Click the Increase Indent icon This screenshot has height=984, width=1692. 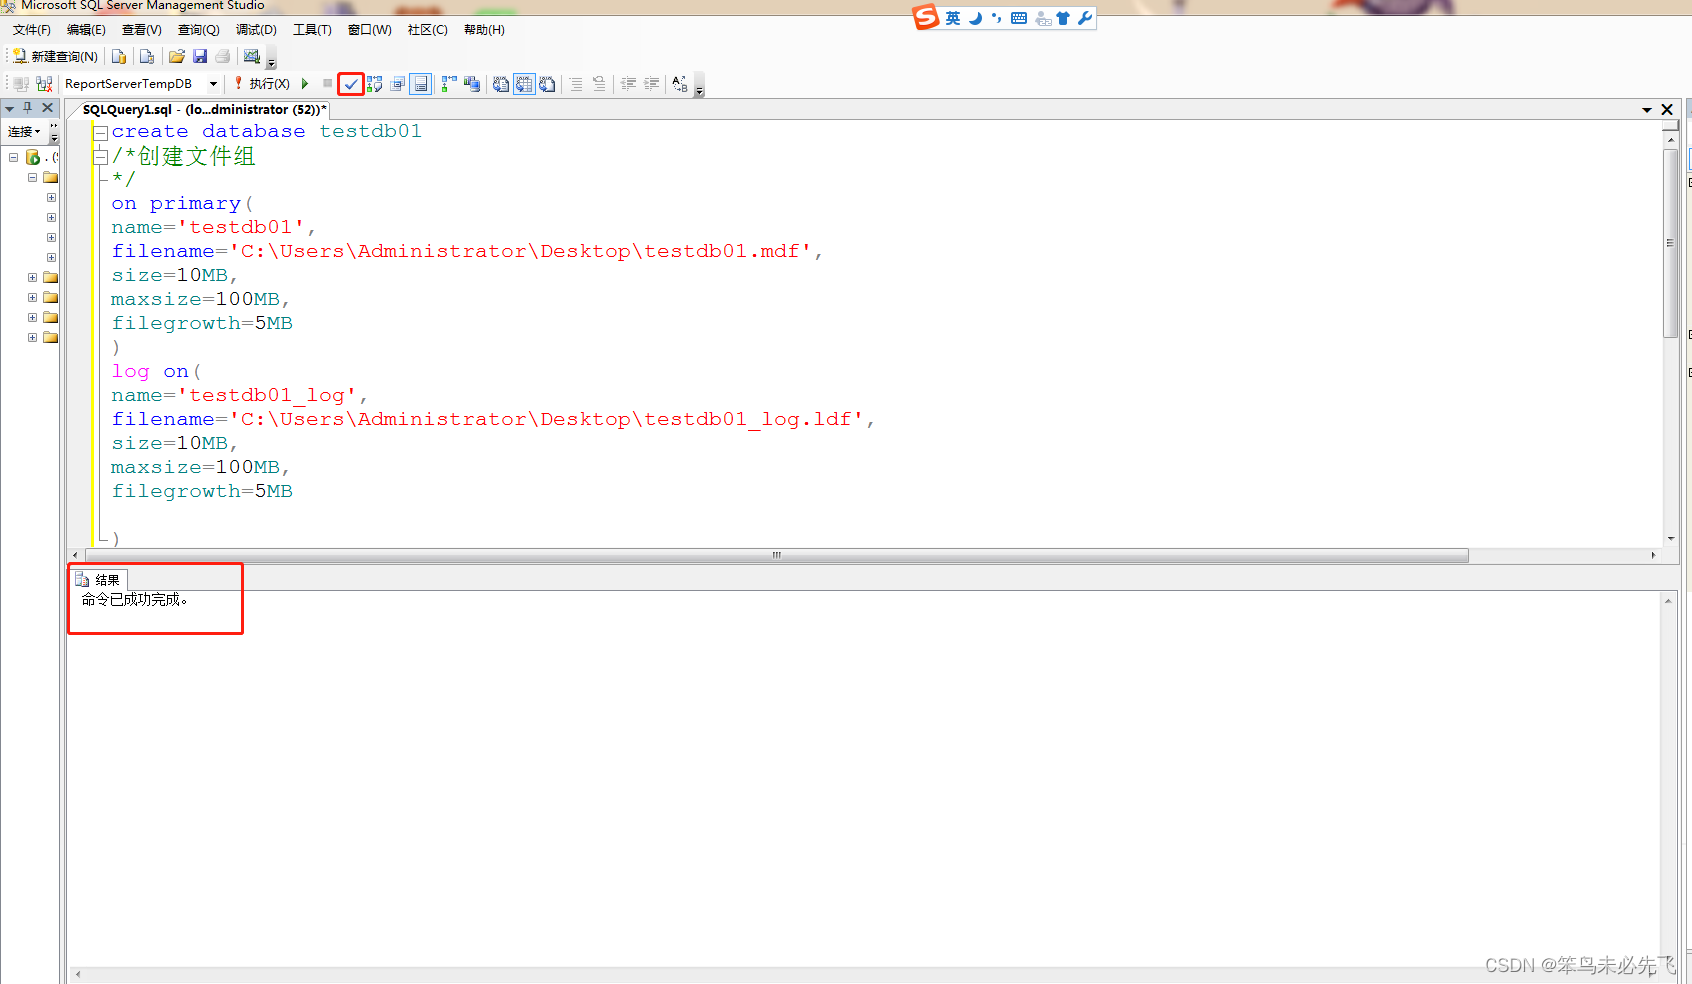pos(651,84)
